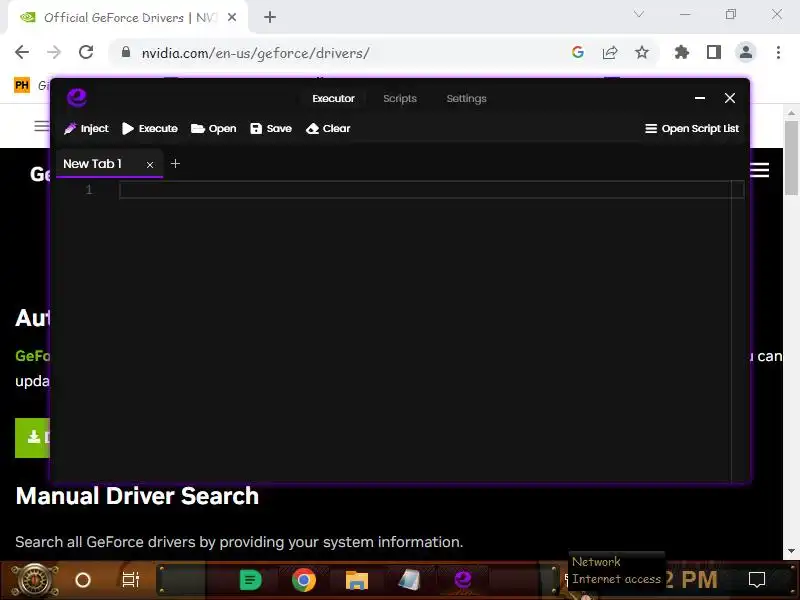Click the Google icon in address bar
Image resolution: width=800 pixels, height=600 pixels.
click(x=578, y=52)
